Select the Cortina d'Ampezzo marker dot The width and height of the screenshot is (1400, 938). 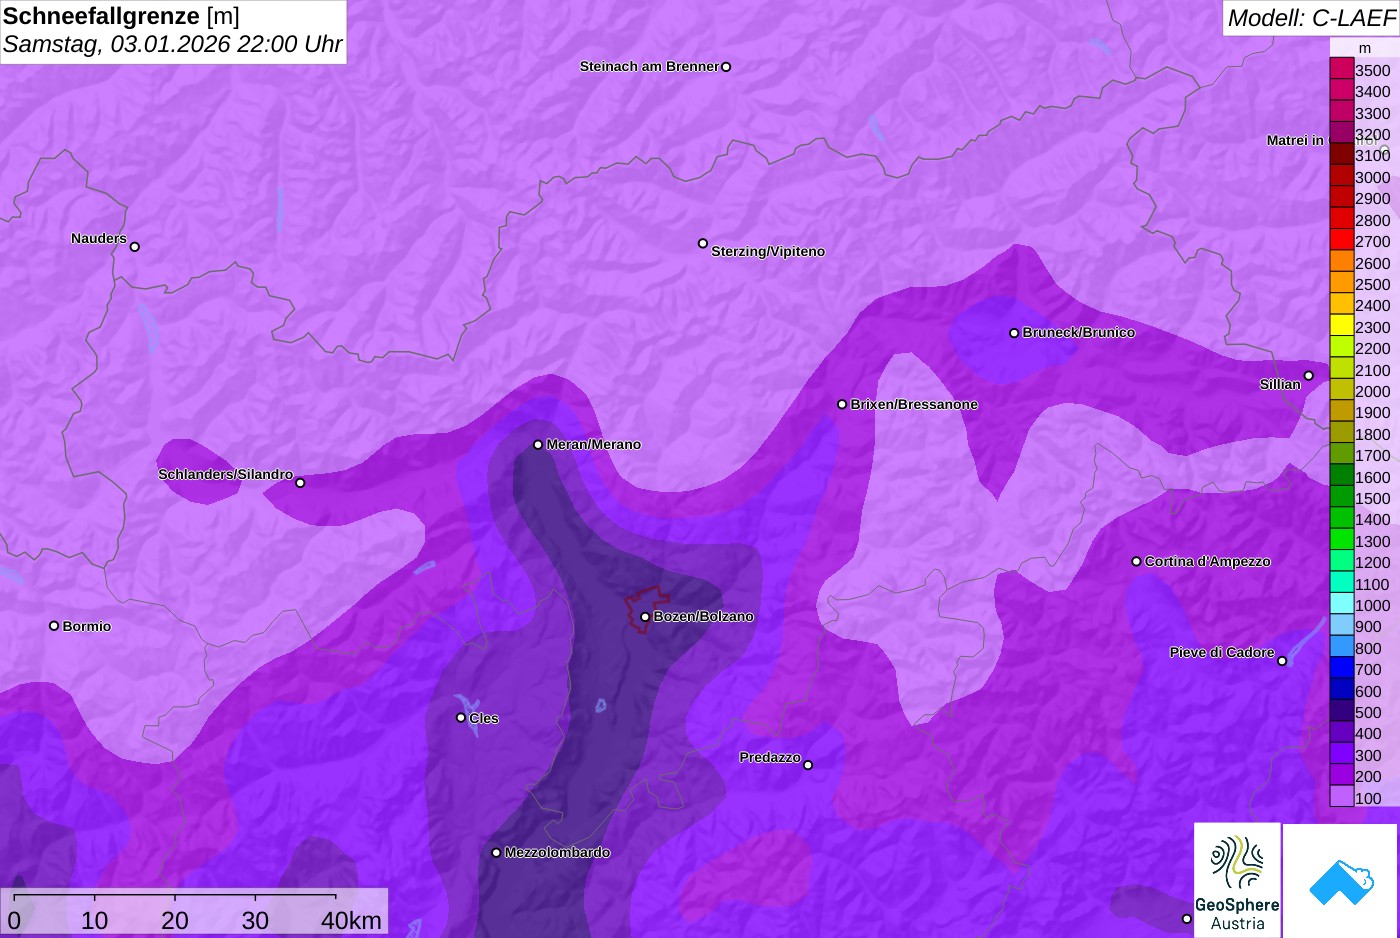(1136, 561)
